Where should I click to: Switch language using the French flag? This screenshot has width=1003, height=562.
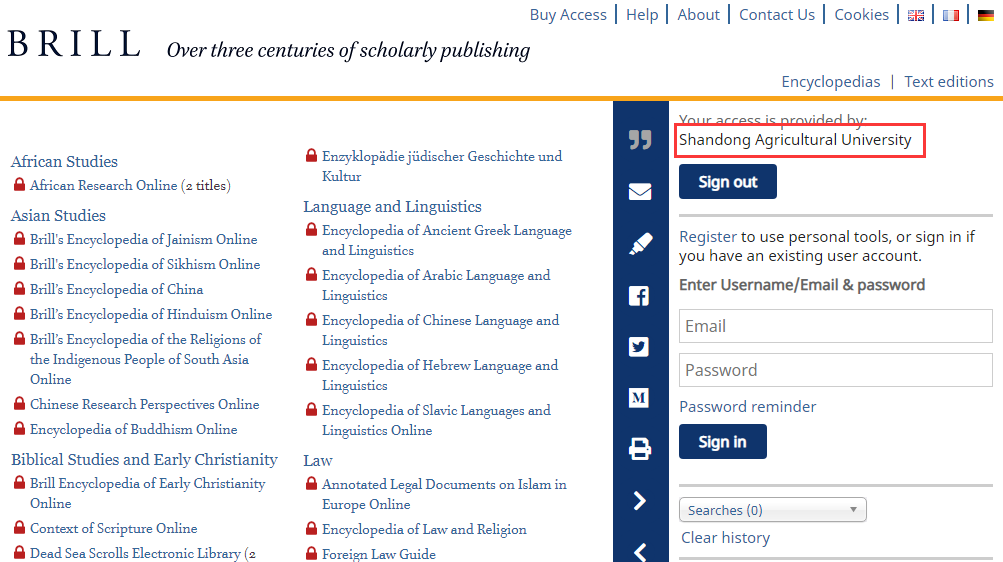[951, 15]
